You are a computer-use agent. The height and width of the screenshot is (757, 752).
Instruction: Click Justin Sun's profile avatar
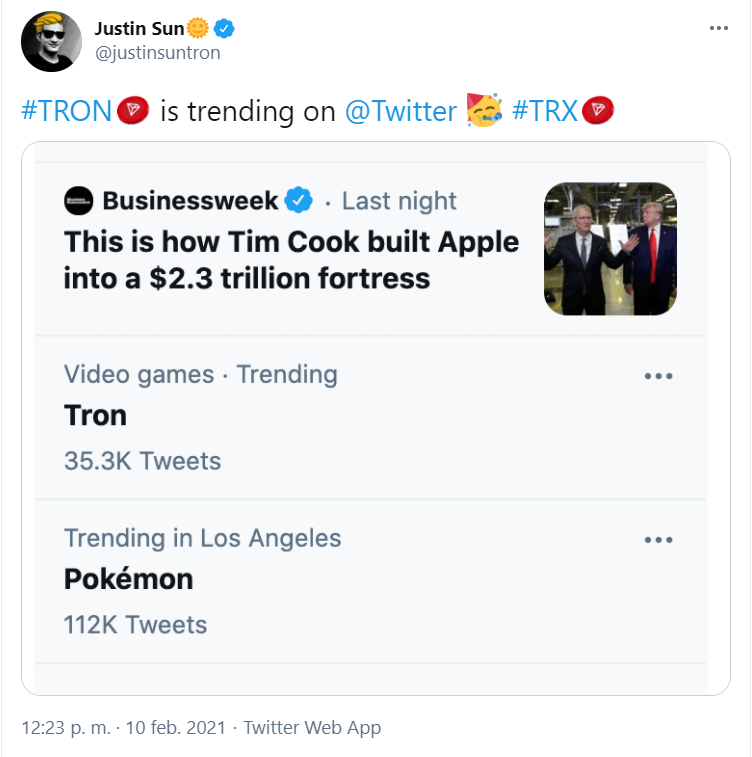52,41
